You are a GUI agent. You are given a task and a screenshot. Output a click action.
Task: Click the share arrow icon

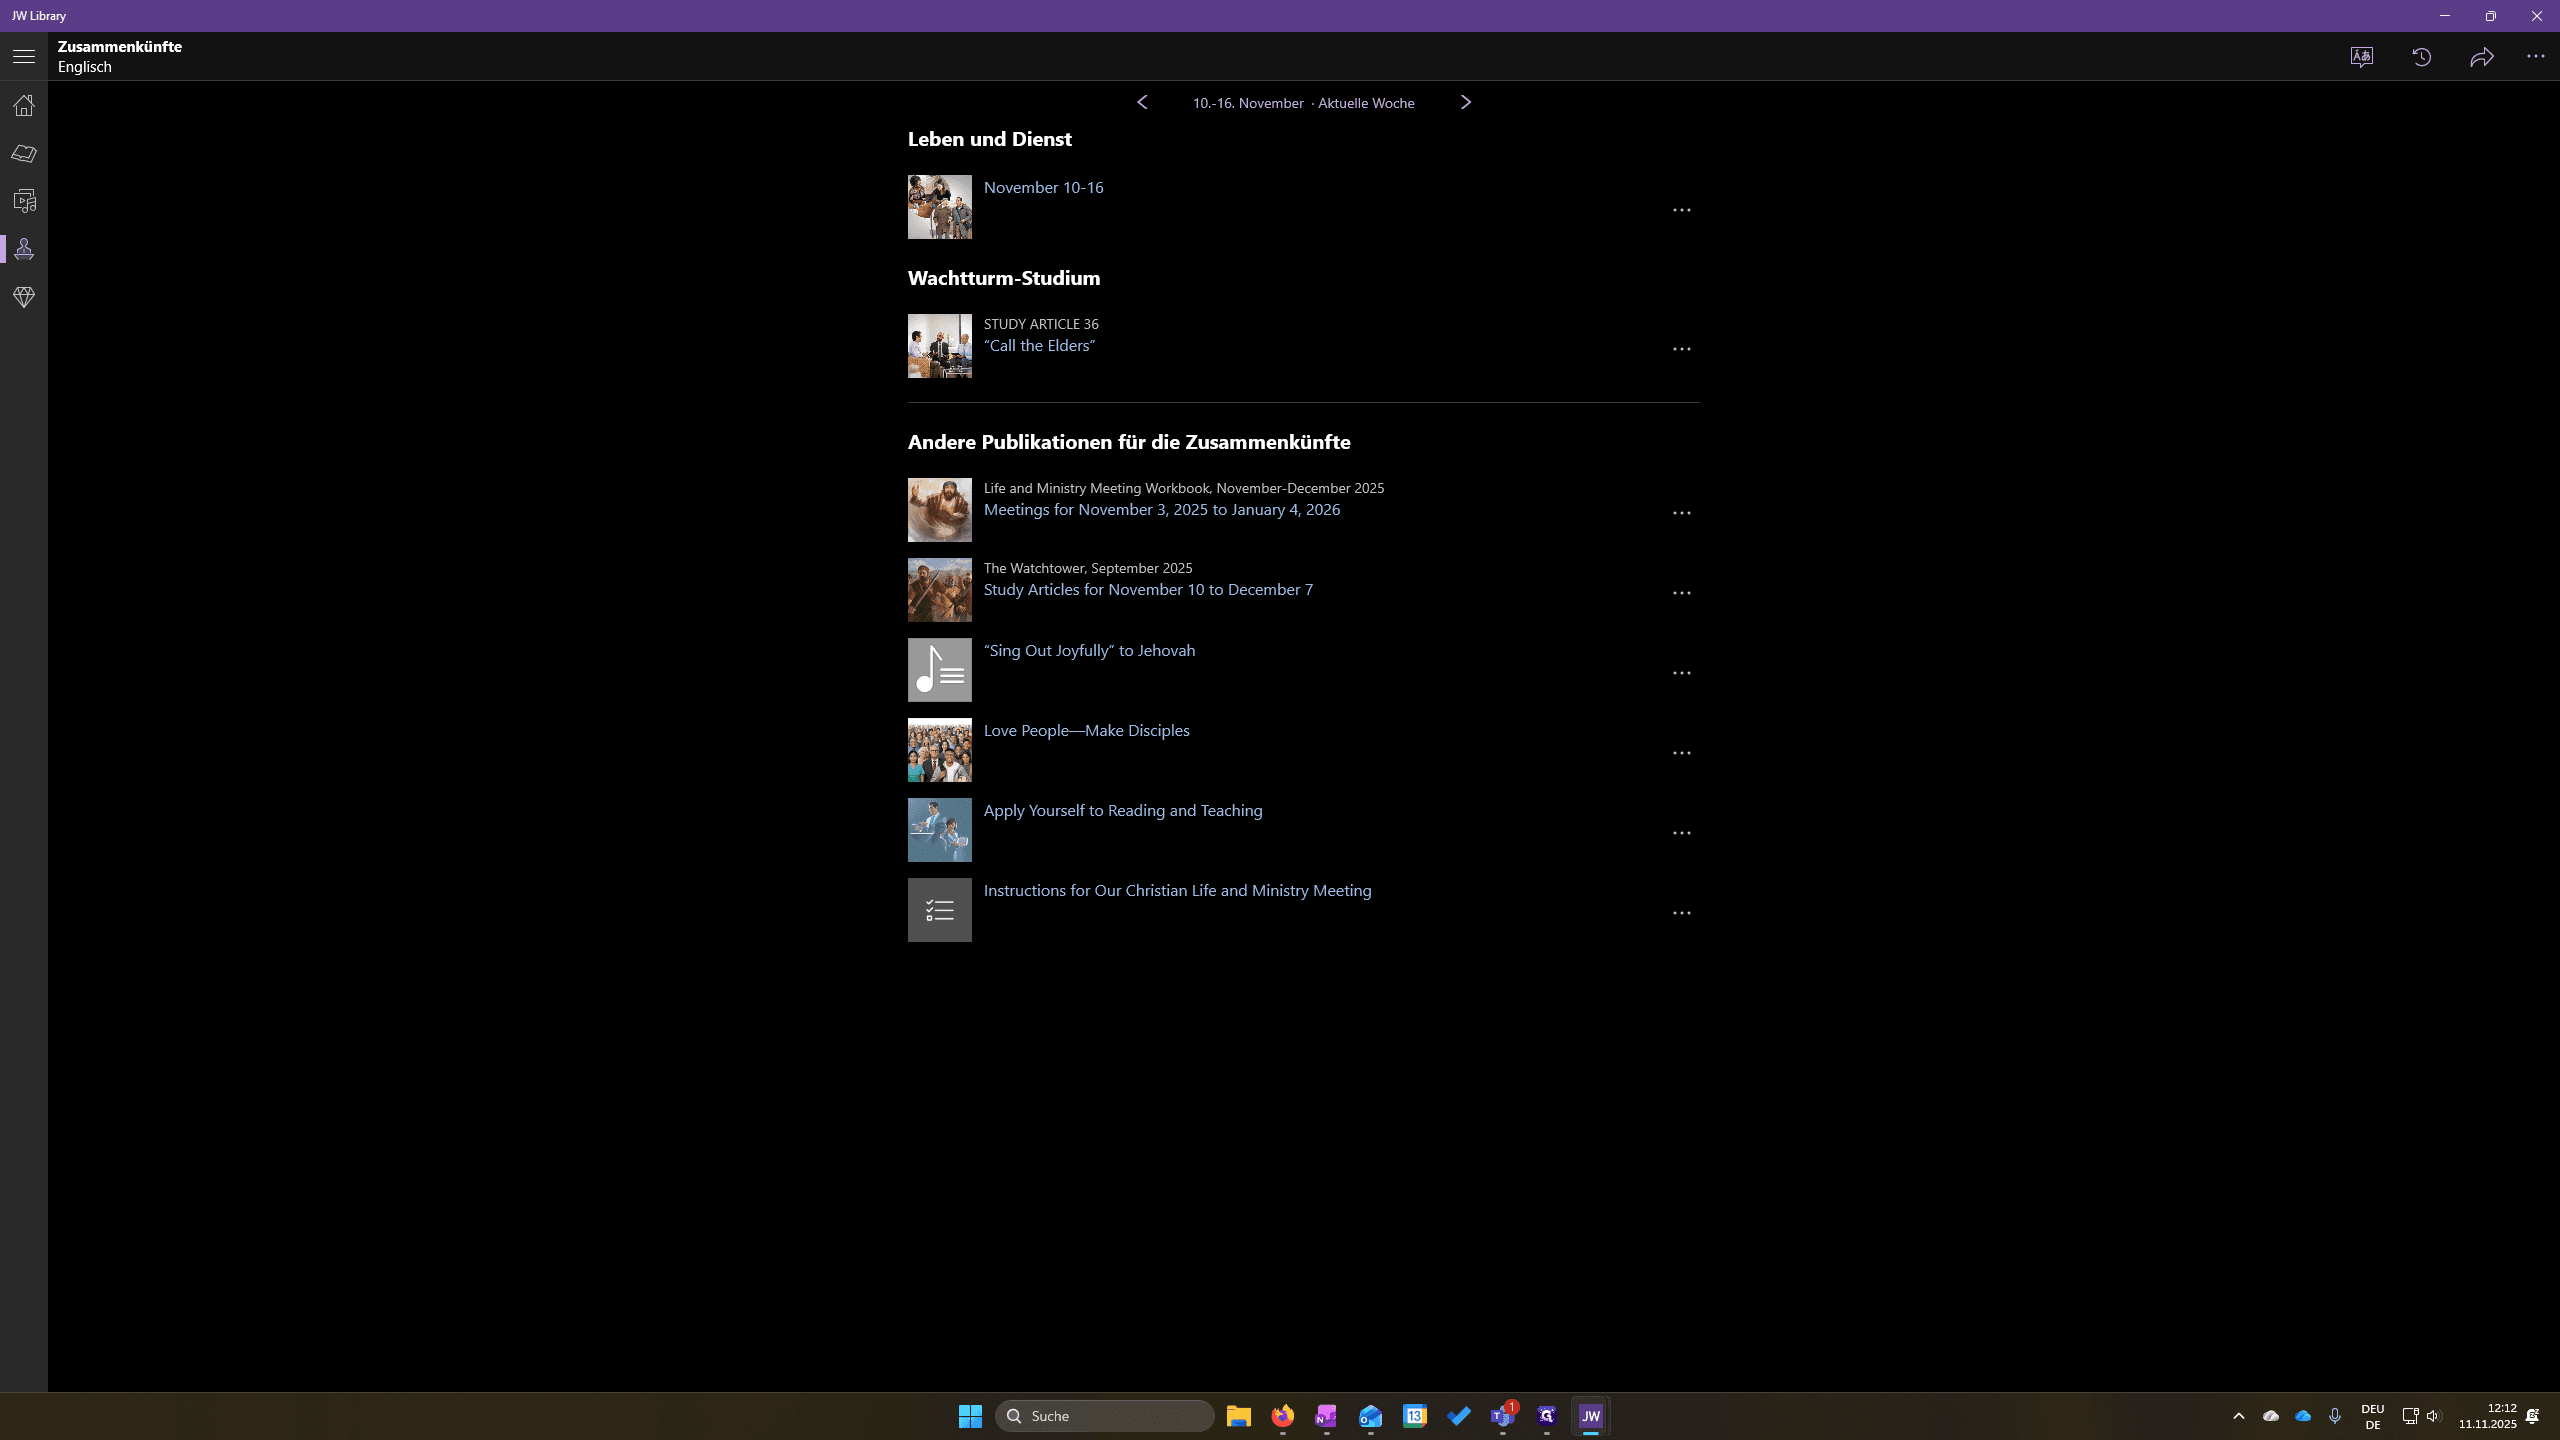coord(2482,57)
